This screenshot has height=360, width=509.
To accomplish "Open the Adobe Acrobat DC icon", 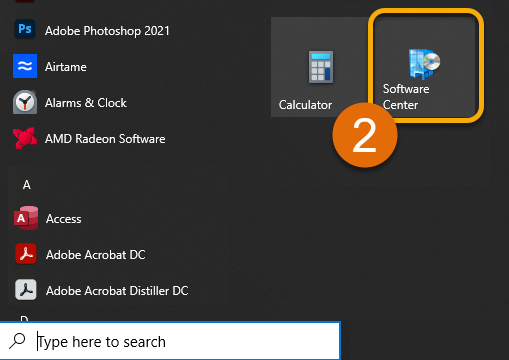I will tap(26, 254).
